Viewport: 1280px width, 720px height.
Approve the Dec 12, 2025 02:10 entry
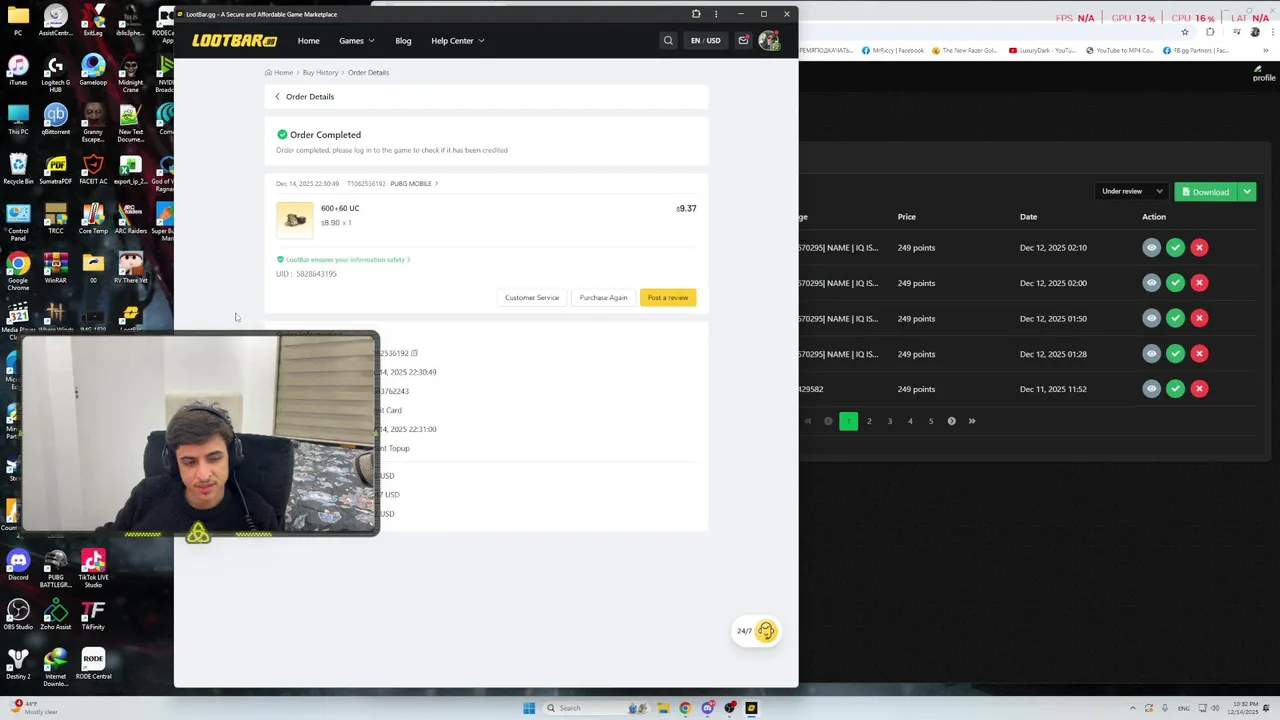tap(1175, 247)
